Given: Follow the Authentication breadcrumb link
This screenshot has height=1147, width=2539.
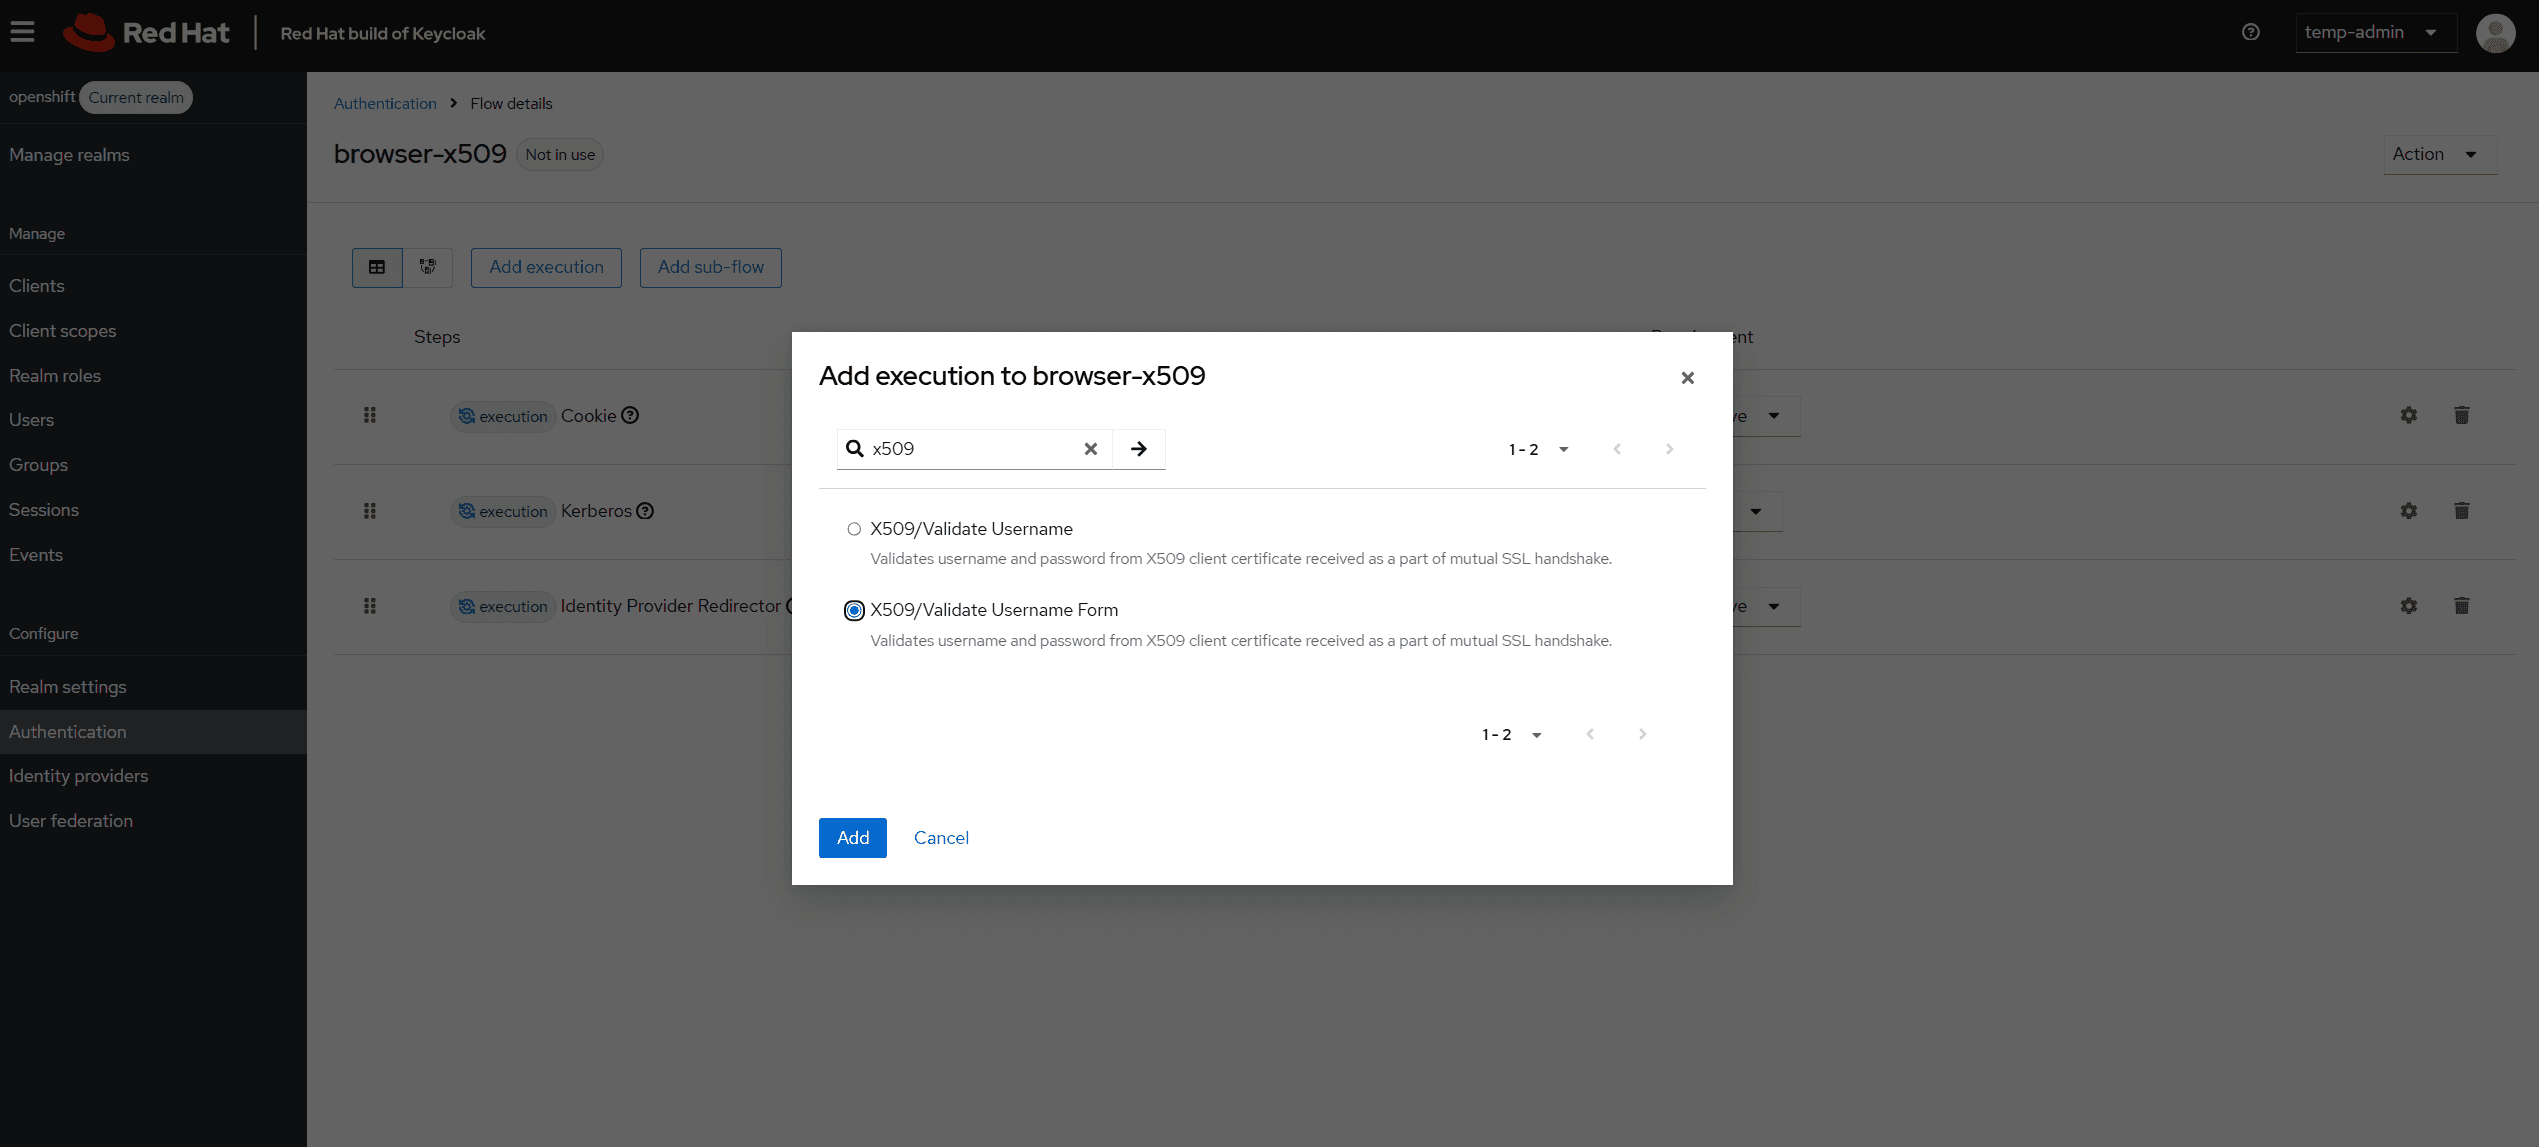Looking at the screenshot, I should tap(385, 103).
